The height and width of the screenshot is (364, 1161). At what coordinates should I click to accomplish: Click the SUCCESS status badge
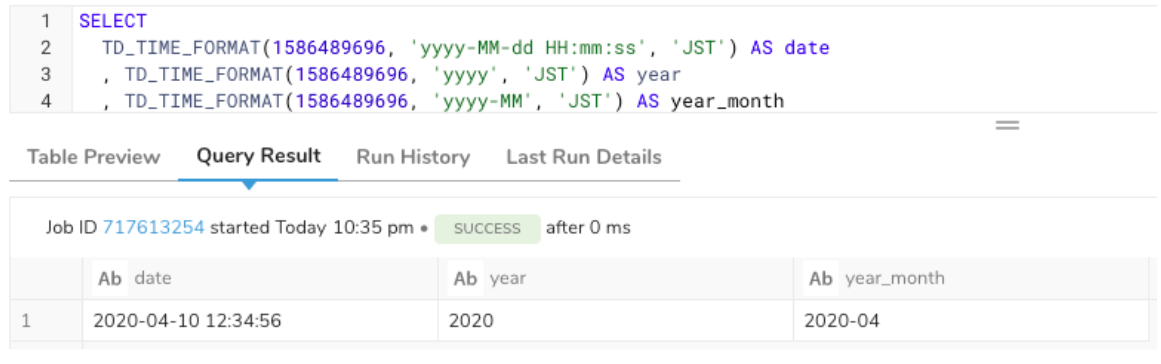487,229
